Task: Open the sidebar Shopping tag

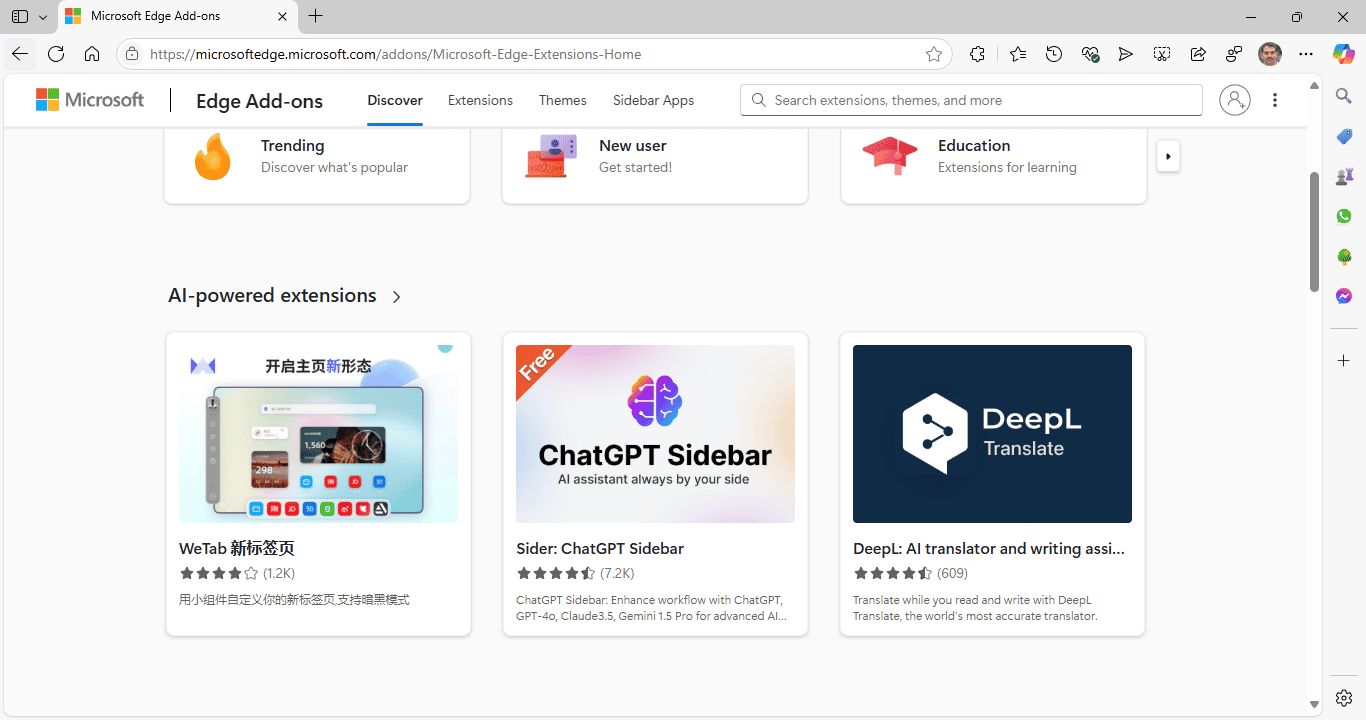Action: pyautogui.click(x=1344, y=136)
